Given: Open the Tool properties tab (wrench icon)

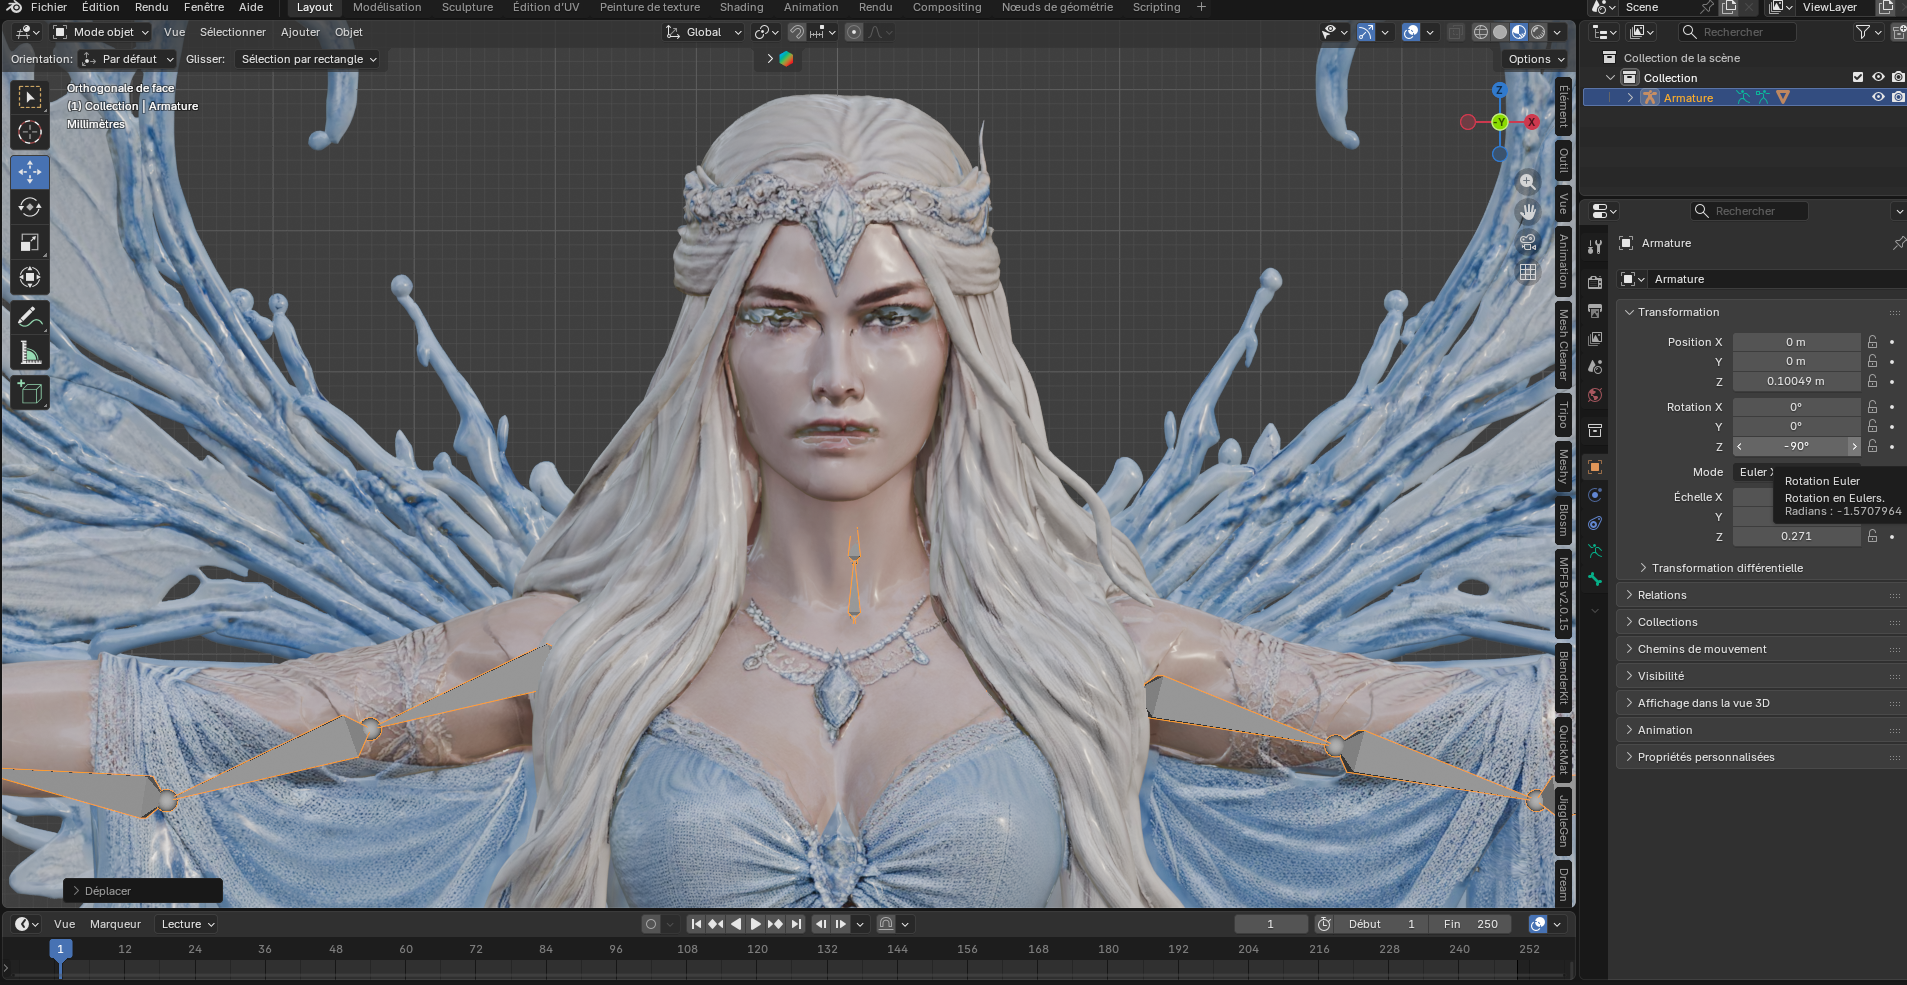Looking at the screenshot, I should coord(1595,247).
